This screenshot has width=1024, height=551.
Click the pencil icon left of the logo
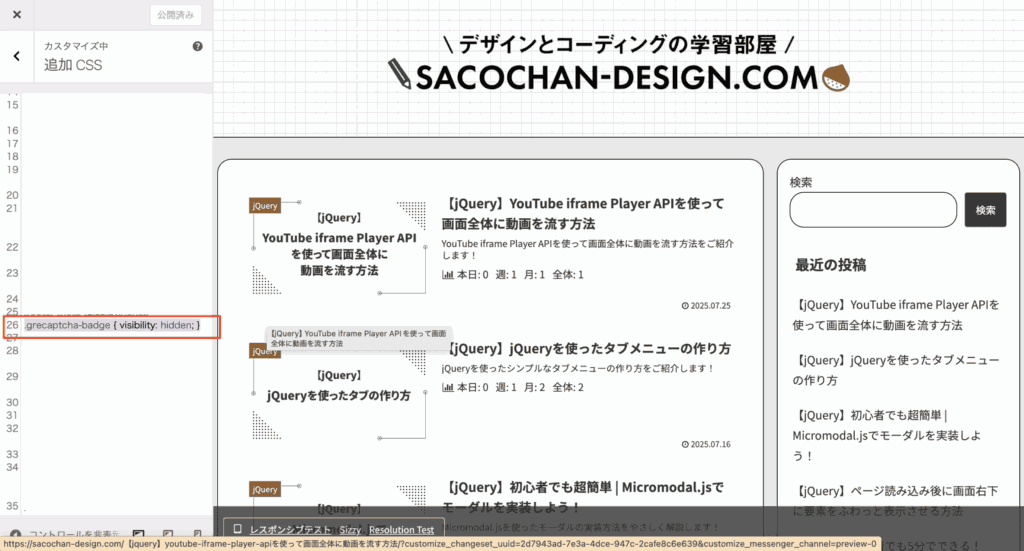pos(399,74)
